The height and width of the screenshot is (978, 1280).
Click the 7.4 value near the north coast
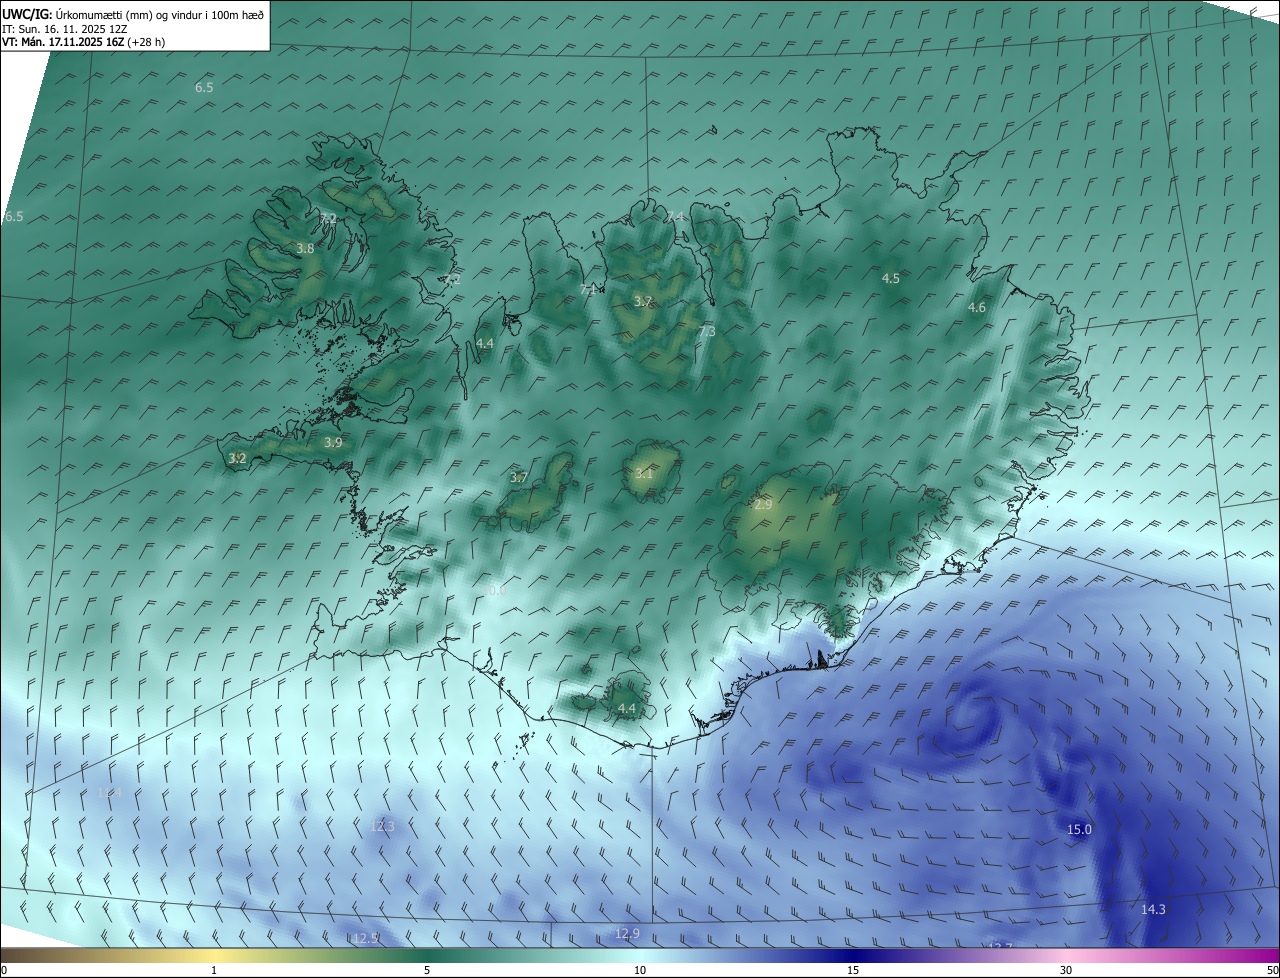click(x=676, y=216)
